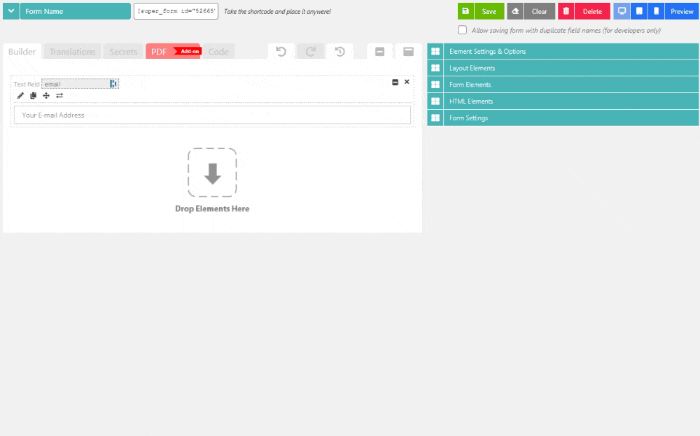Remove the email Text field element

pyautogui.click(x=407, y=82)
